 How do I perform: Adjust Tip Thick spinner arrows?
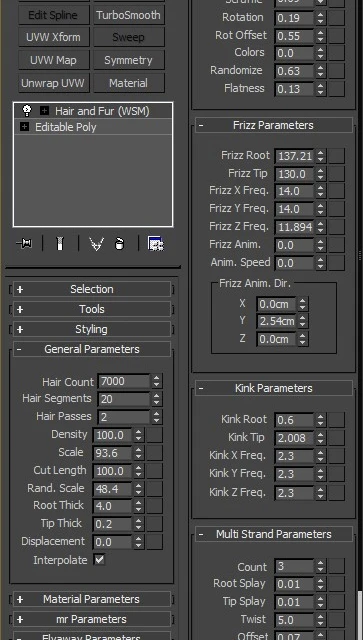coord(139,524)
